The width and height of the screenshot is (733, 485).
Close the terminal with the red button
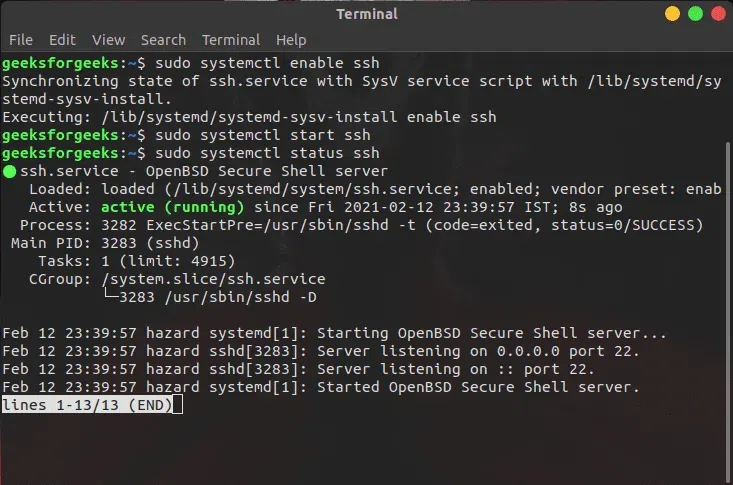[718, 14]
